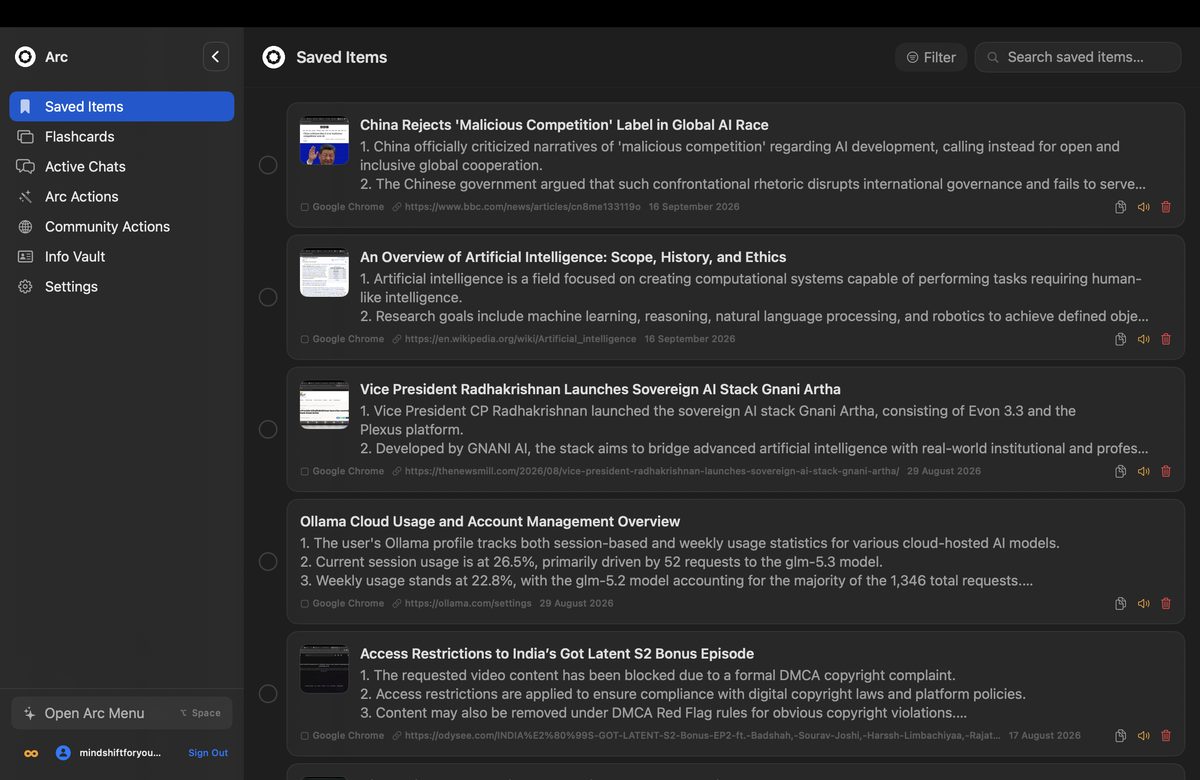Open 'Ollama Cloud Usage and Account Management' title

pos(490,521)
